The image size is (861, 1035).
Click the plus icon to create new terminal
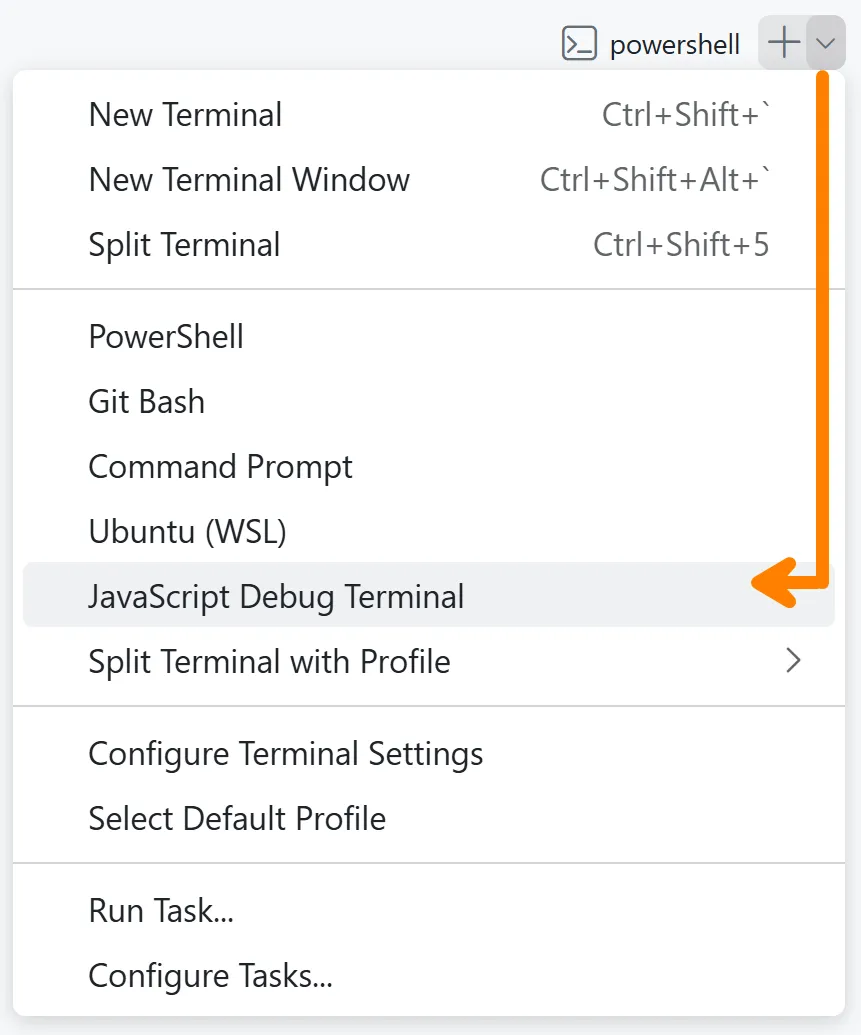[x=783, y=43]
